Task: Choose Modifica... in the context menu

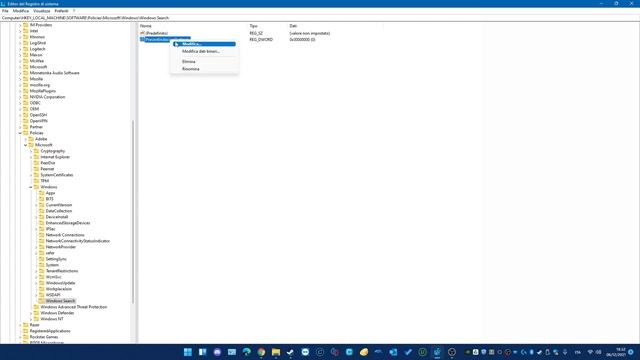Action: [x=204, y=44]
